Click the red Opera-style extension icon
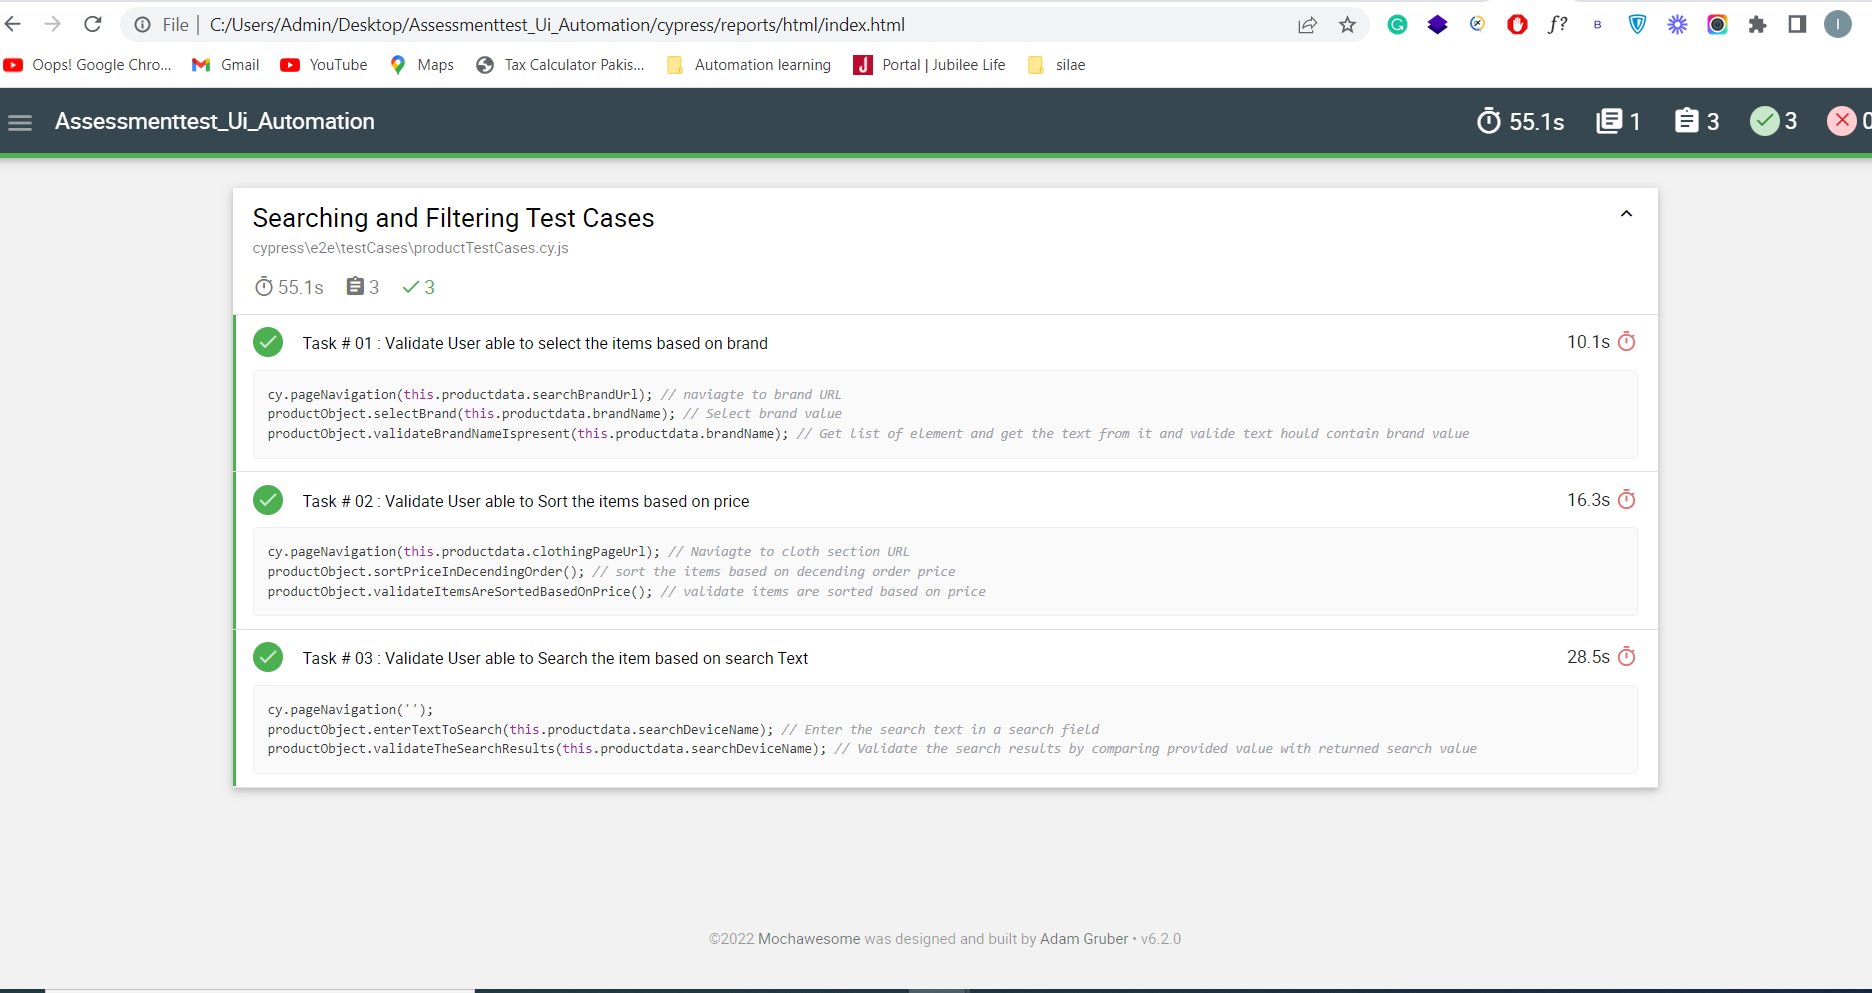The width and height of the screenshot is (1872, 993). (1517, 25)
